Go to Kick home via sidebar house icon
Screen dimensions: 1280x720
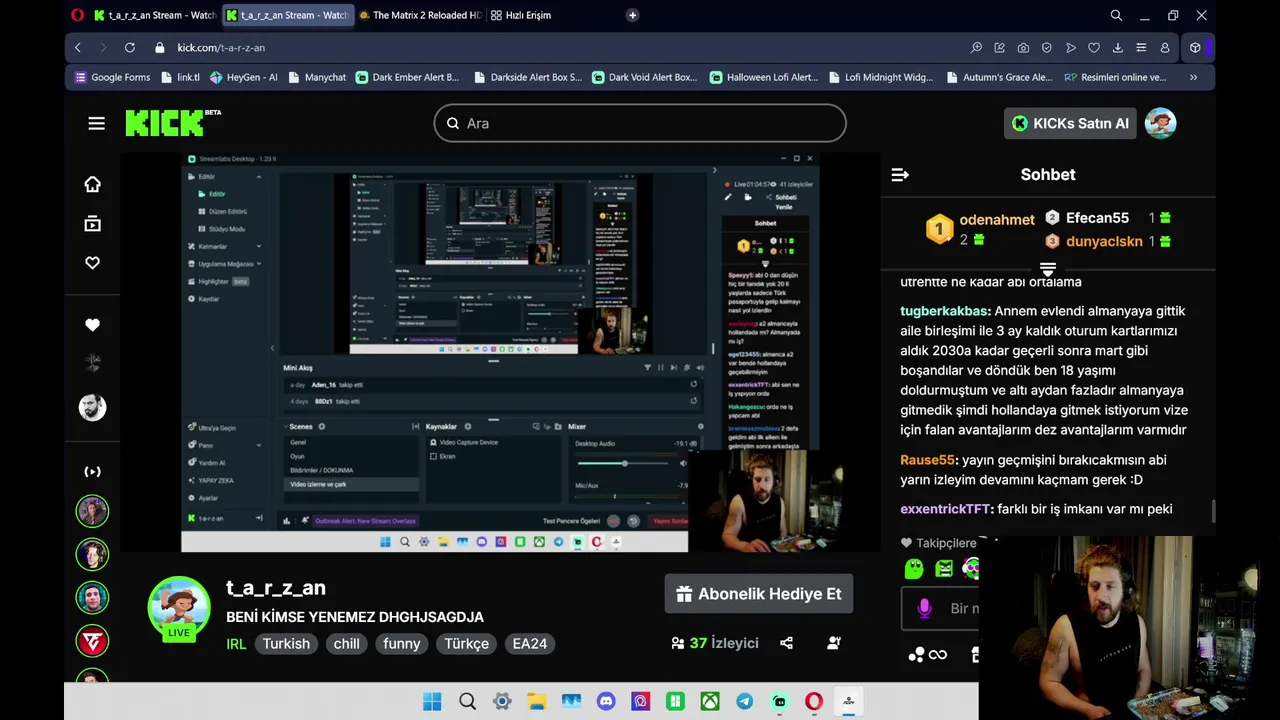point(92,184)
